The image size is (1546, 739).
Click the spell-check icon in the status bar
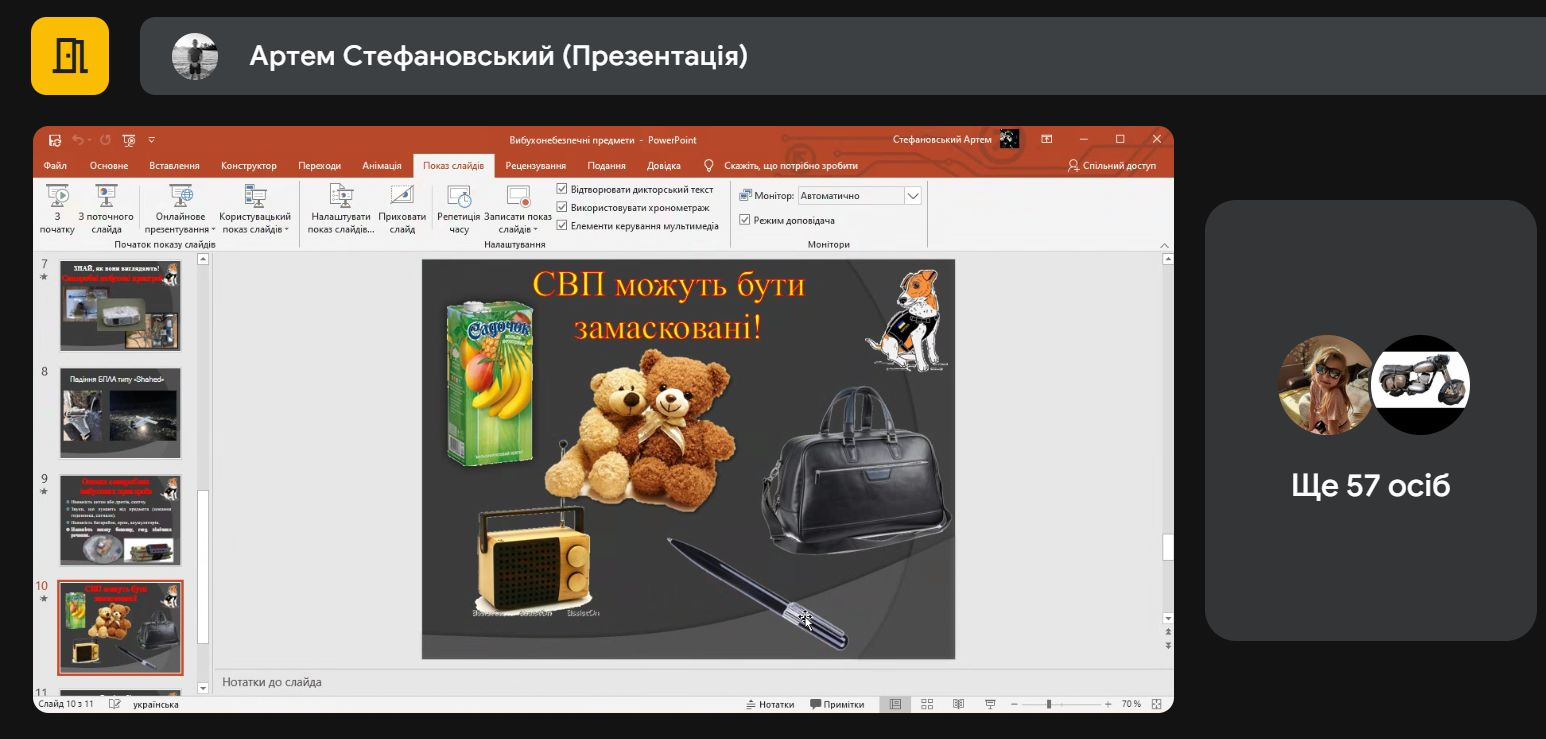(115, 704)
